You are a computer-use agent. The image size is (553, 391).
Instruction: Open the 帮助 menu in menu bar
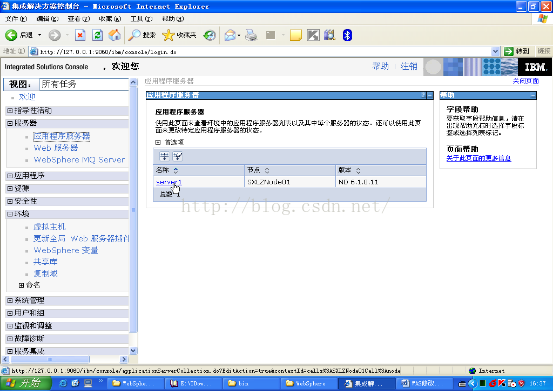173,19
